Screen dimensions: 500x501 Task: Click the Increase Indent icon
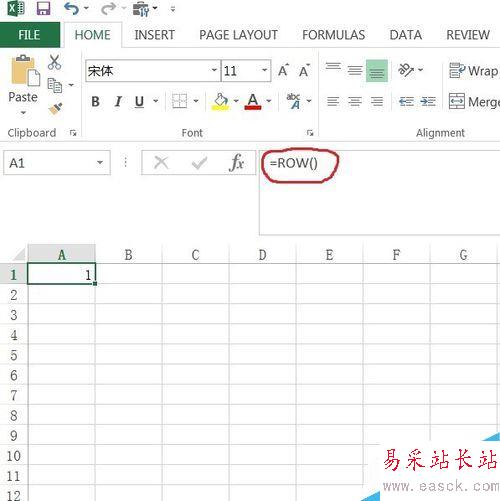pos(428,101)
